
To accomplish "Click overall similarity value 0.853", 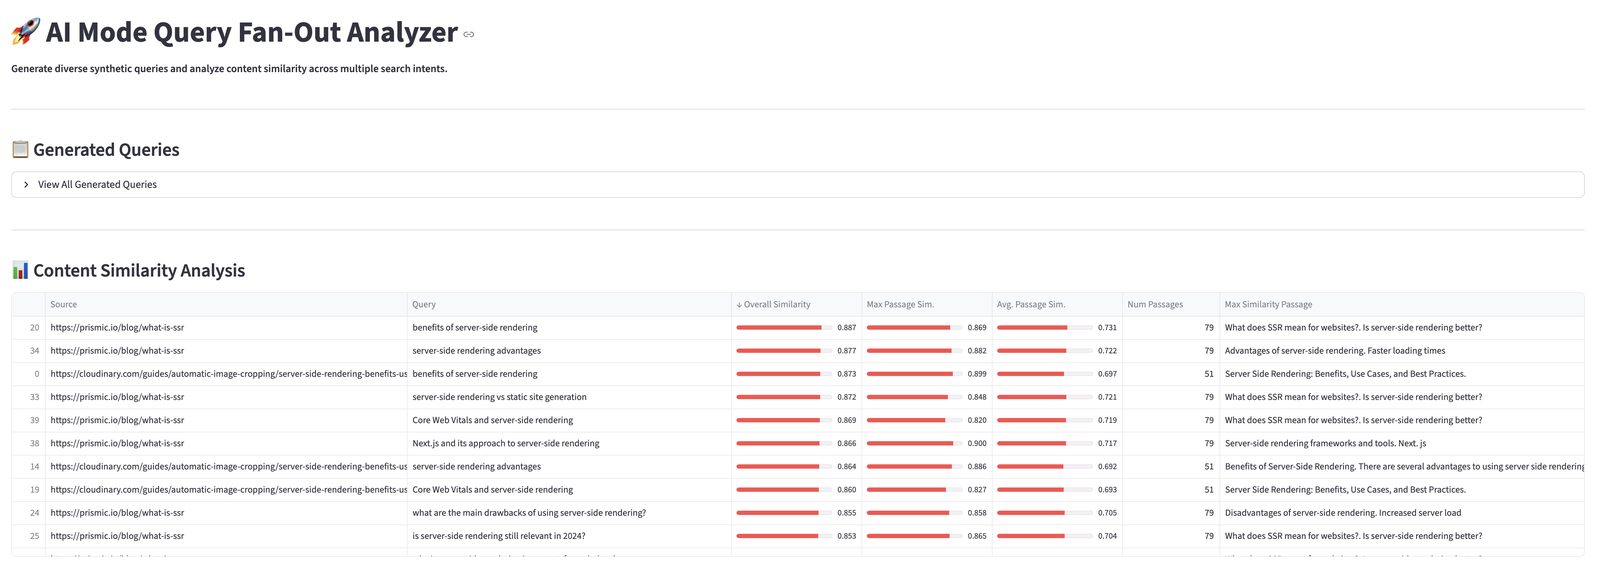I will pos(846,536).
